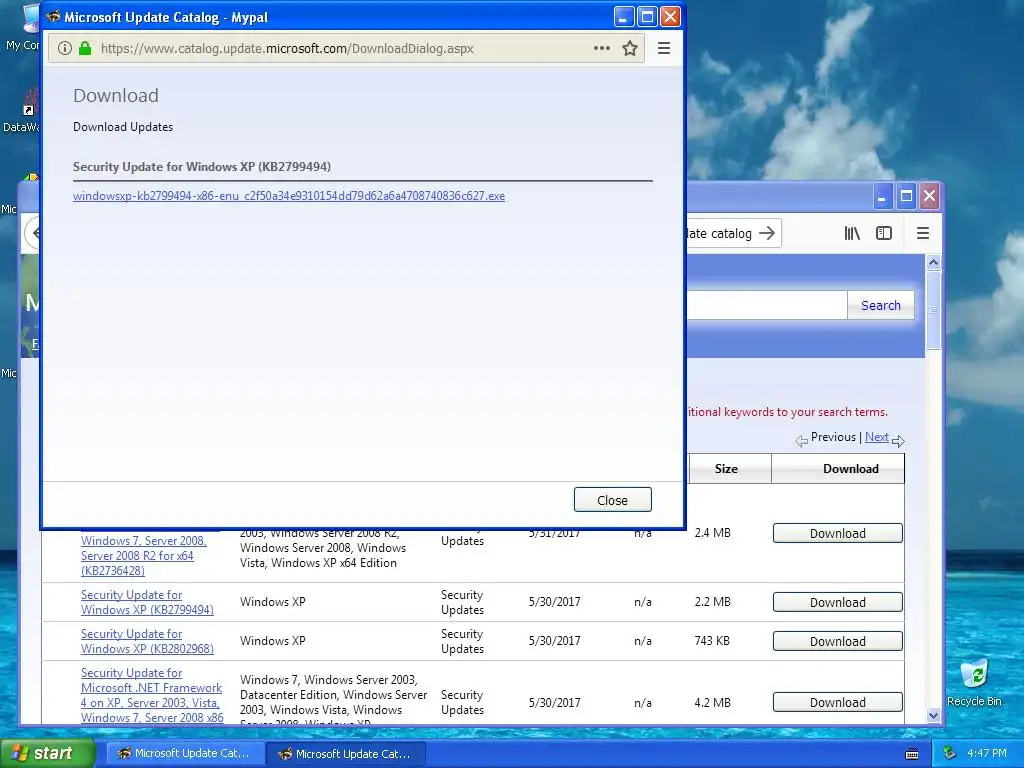Viewport: 1024px width, 768px height.
Task: Click the security shield tray icon
Action: (x=949, y=754)
